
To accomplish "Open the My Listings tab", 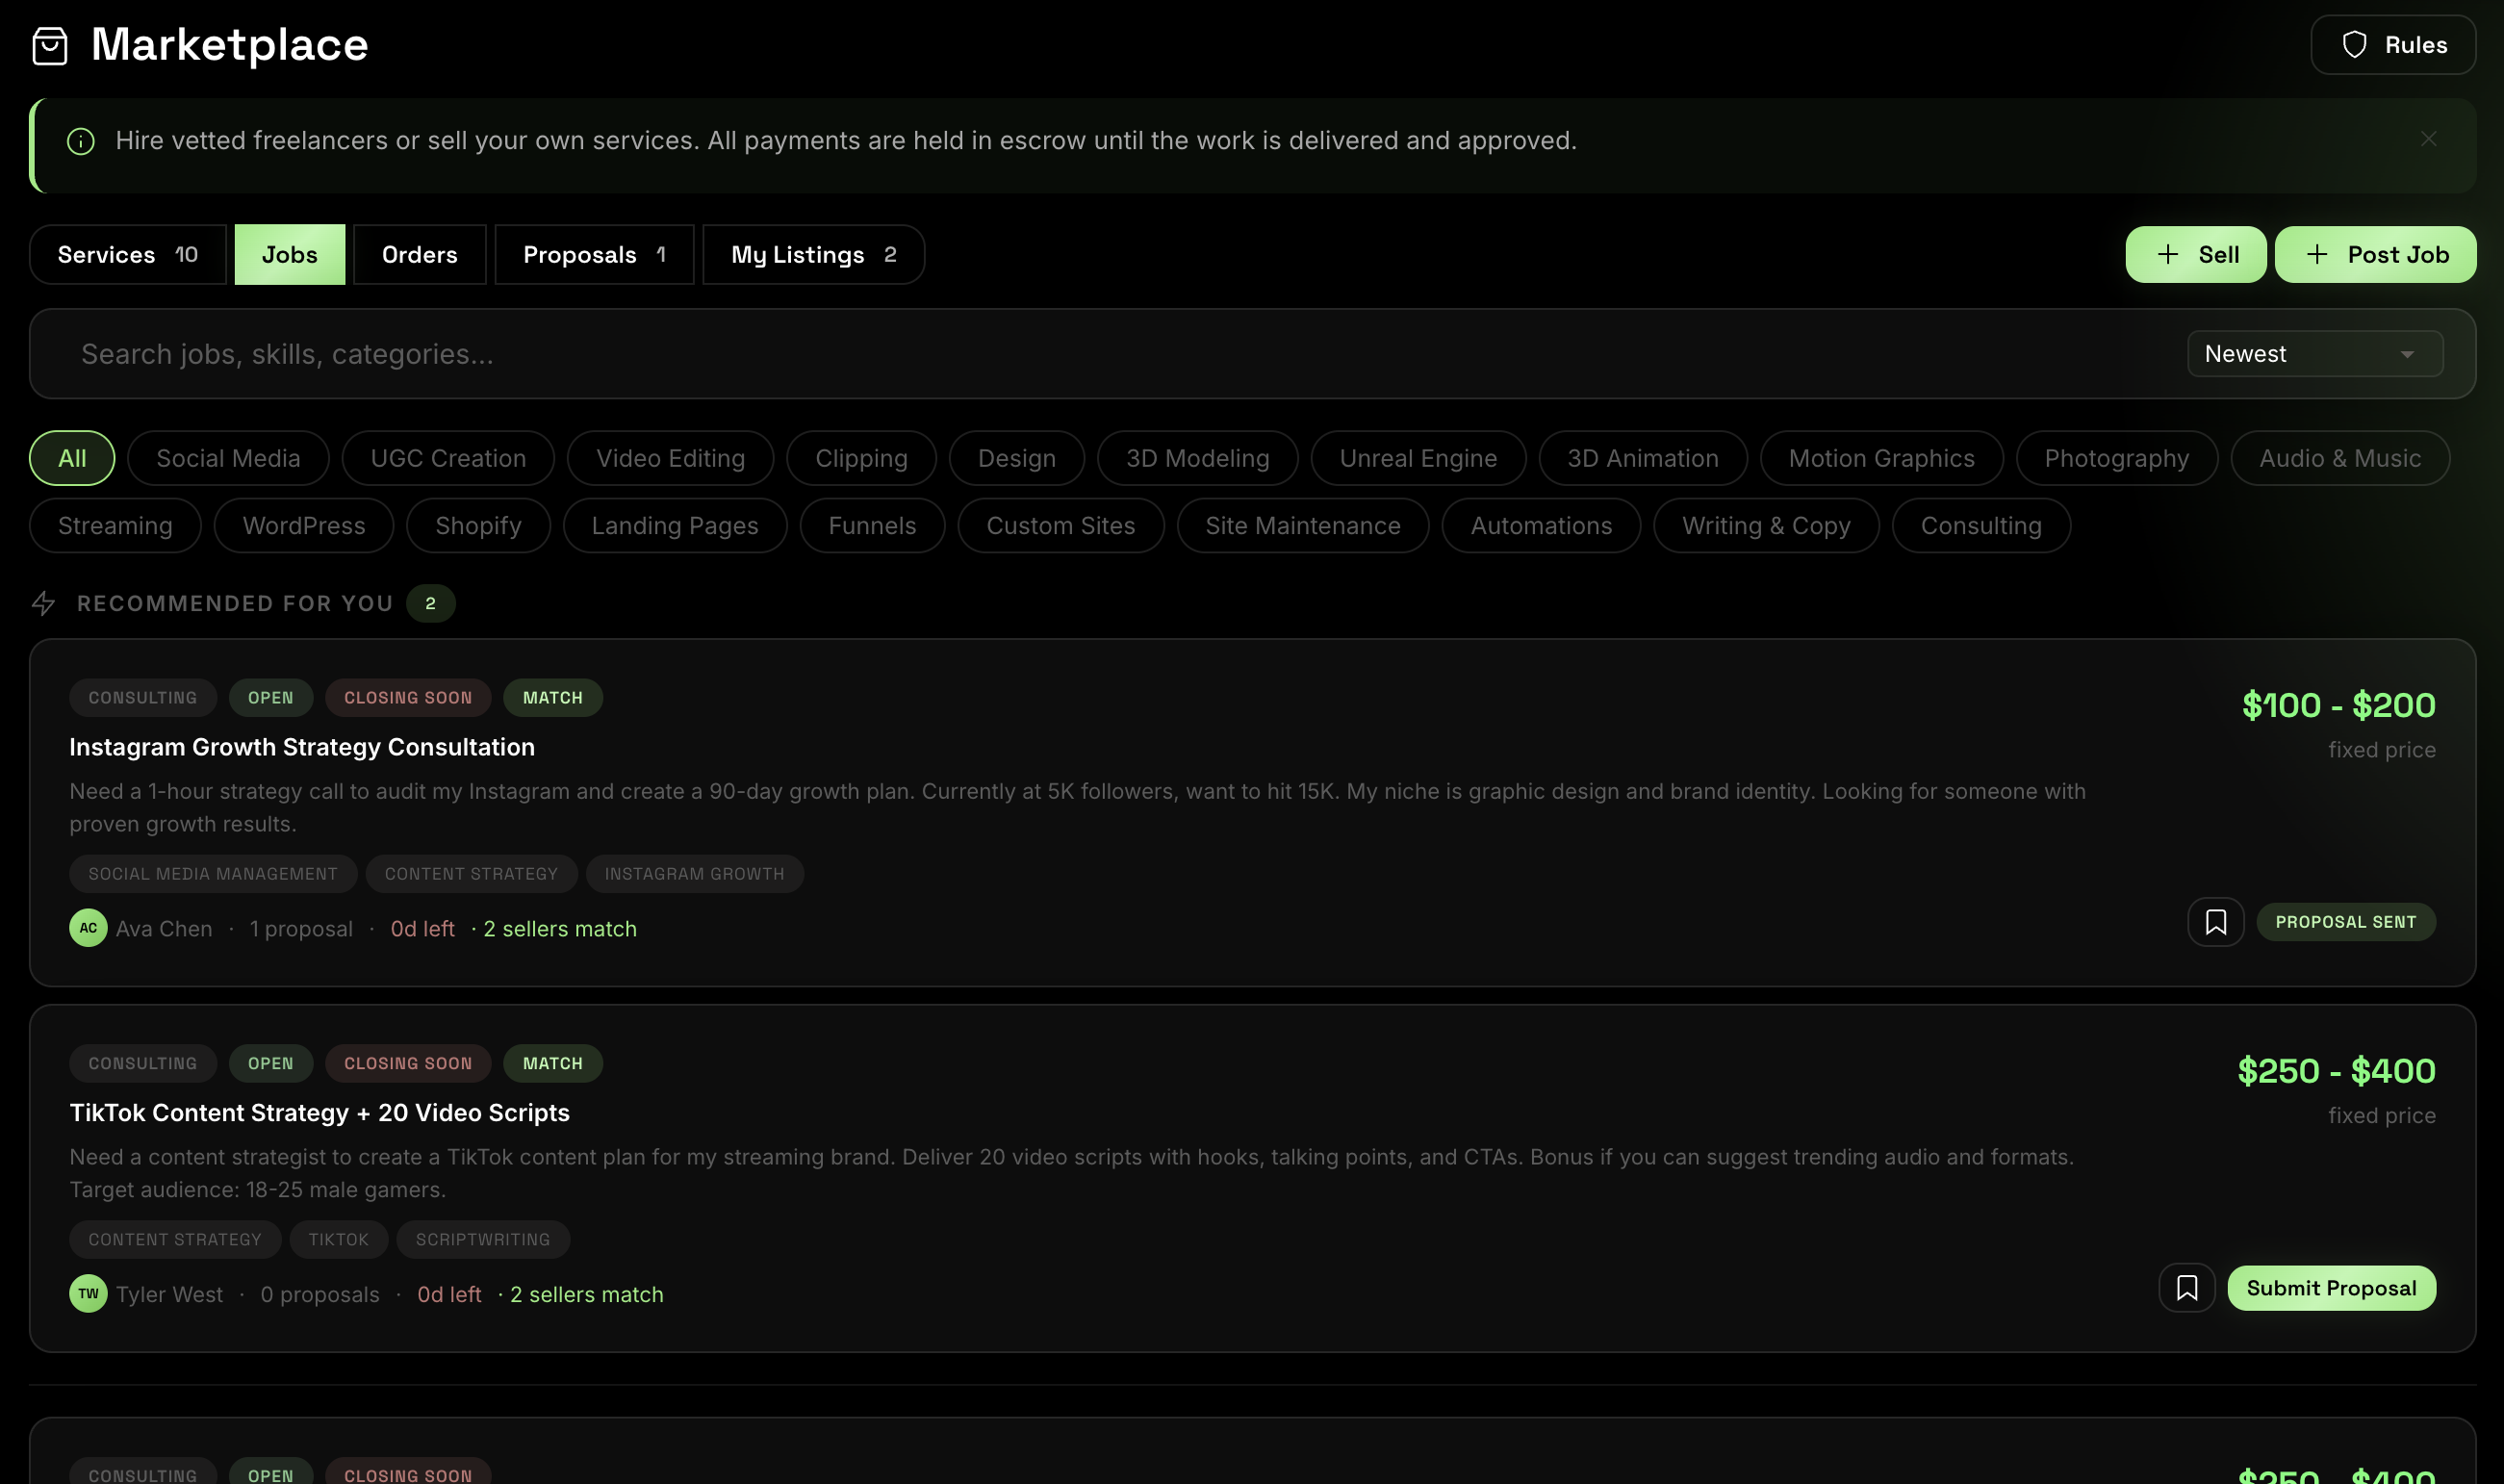I will click(812, 254).
